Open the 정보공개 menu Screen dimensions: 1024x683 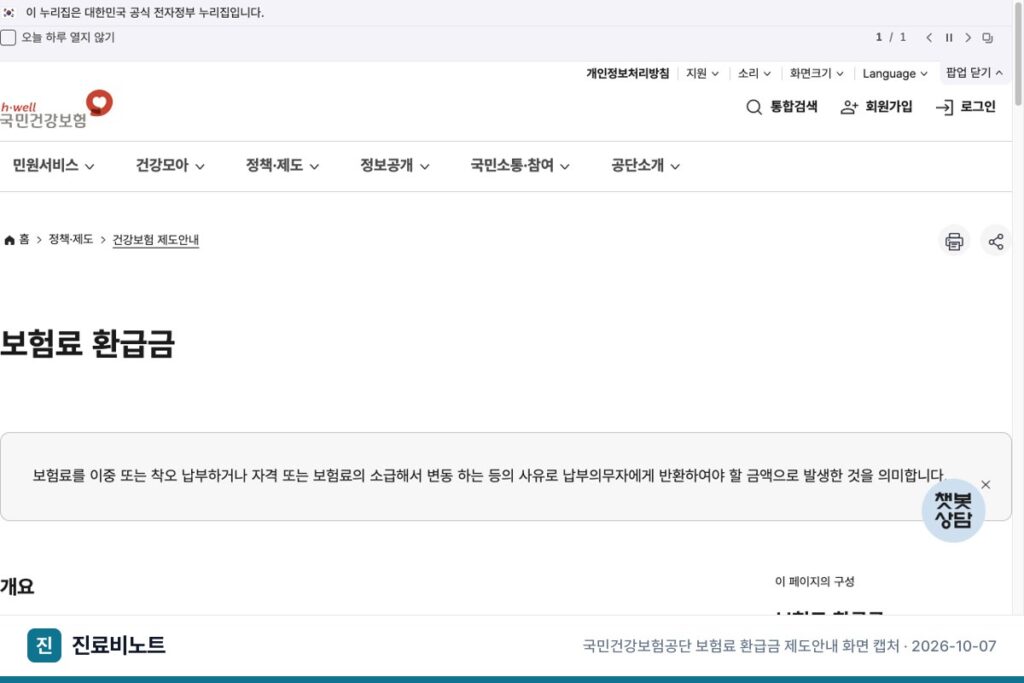(394, 166)
